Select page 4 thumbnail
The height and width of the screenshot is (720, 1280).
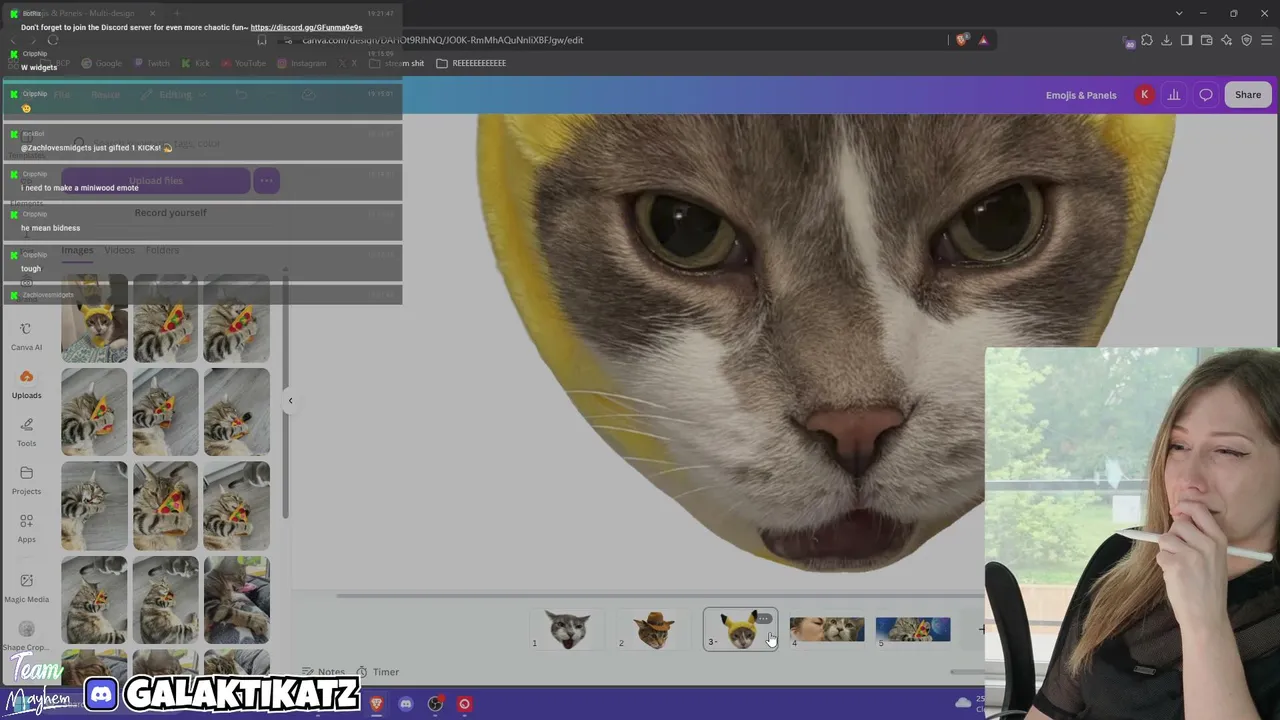pos(827,629)
